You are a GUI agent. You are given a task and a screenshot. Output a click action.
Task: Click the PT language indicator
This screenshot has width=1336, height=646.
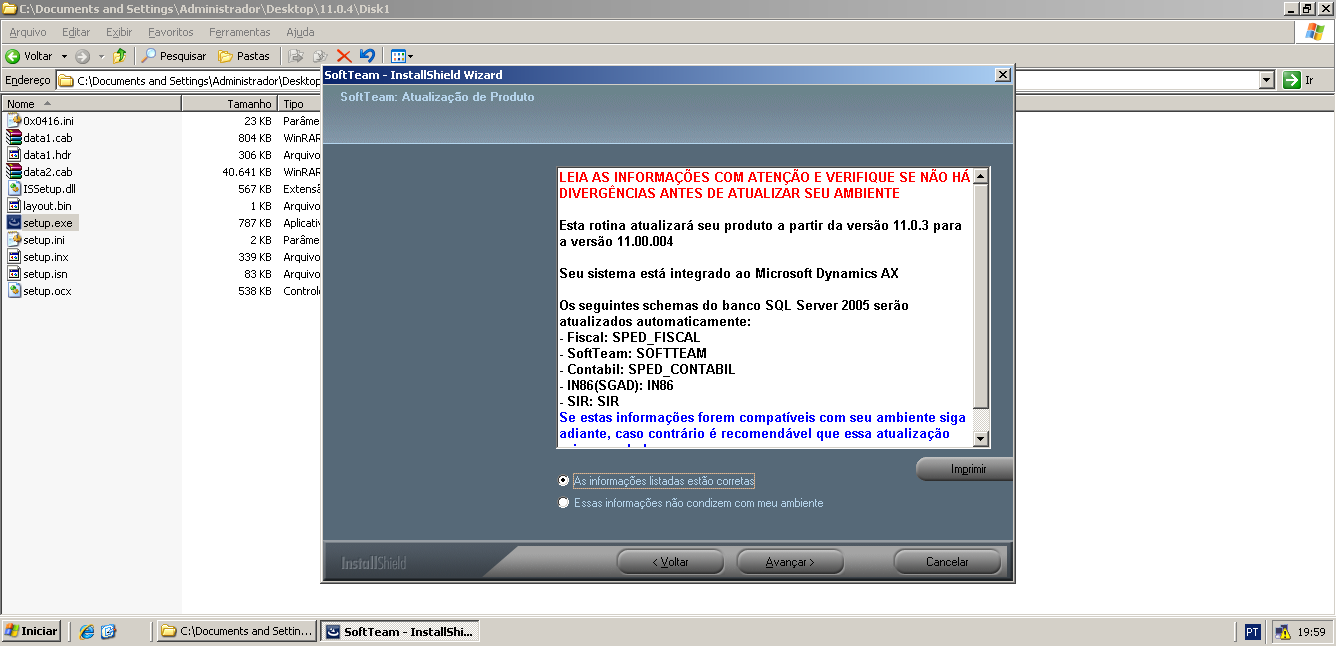pos(1253,632)
